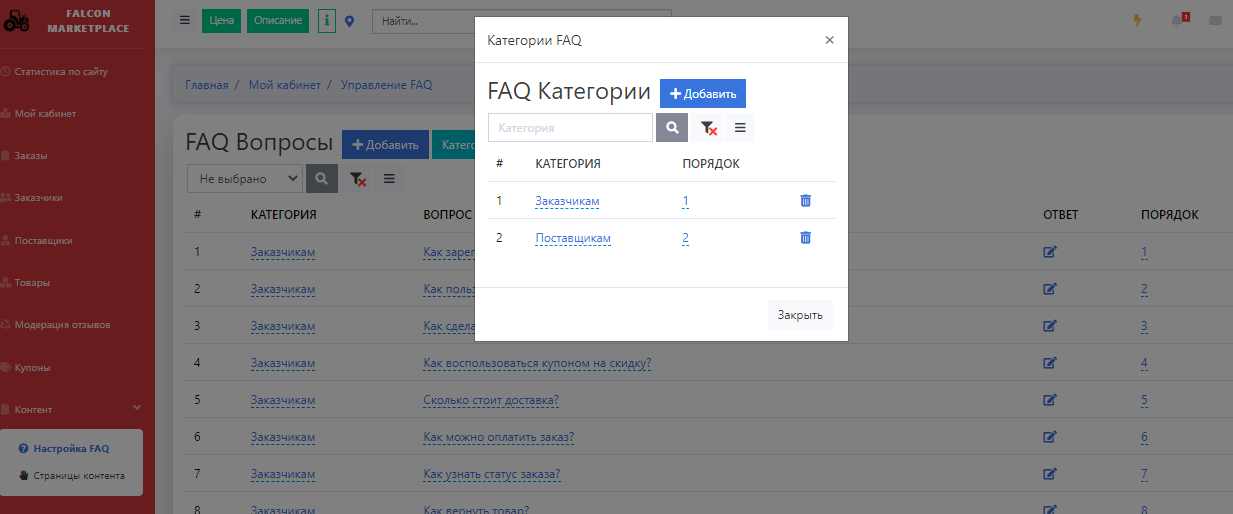This screenshot has height=514, width=1233.
Task: Go to Заказы in sidebar menu
Action: pos(31,156)
